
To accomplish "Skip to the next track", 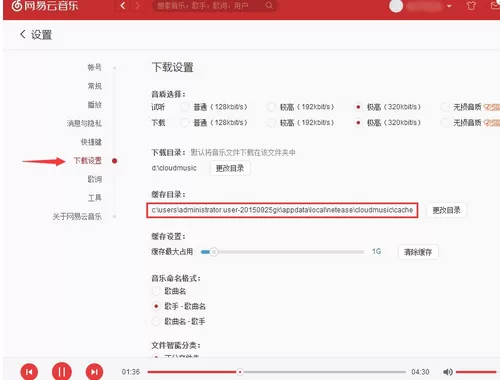I will coord(95,372).
